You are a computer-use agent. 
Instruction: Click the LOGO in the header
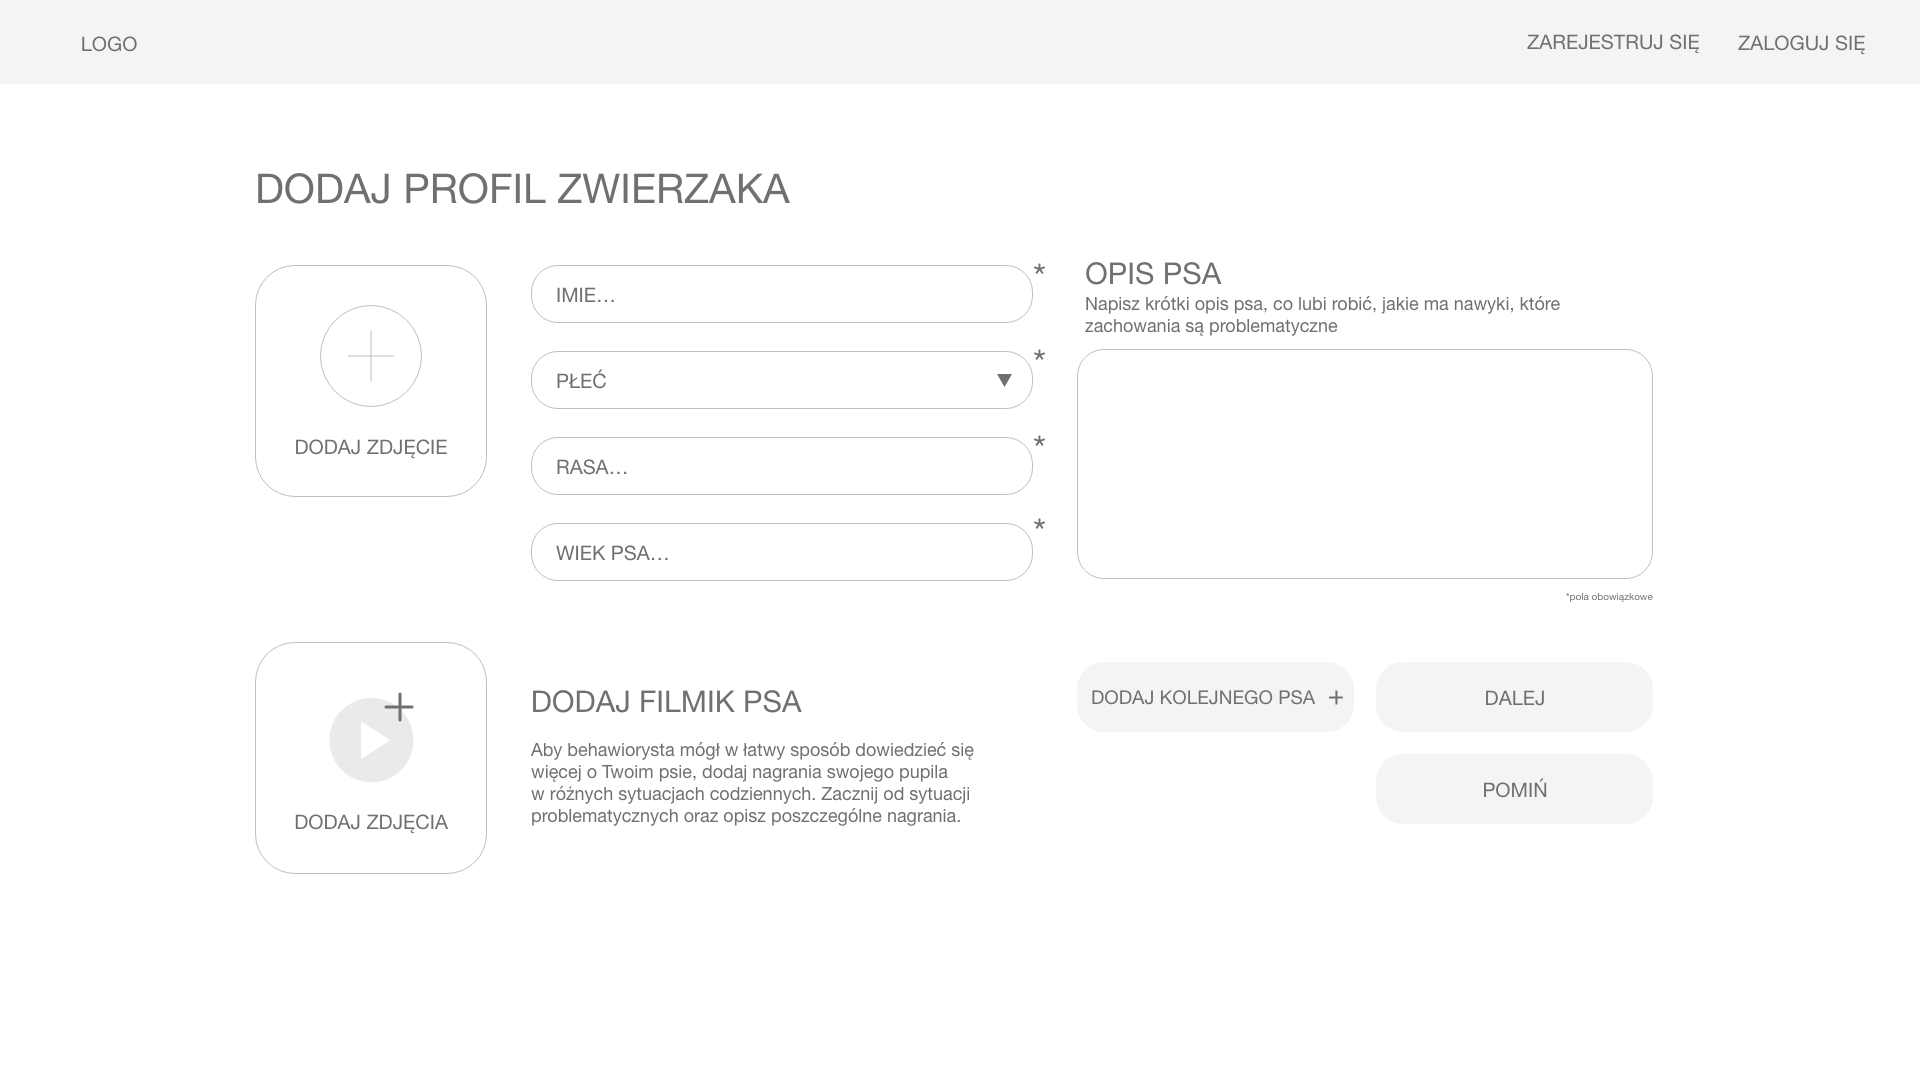(x=109, y=44)
